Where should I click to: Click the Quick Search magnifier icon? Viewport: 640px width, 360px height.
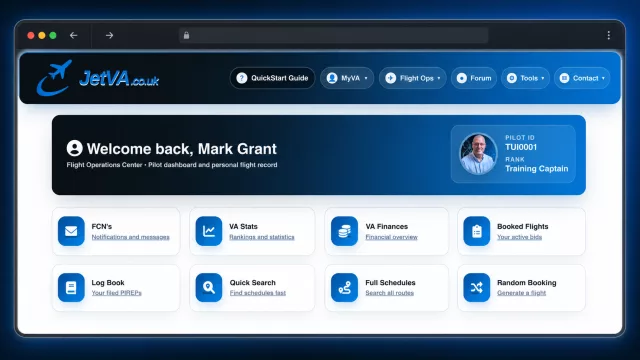(209, 287)
